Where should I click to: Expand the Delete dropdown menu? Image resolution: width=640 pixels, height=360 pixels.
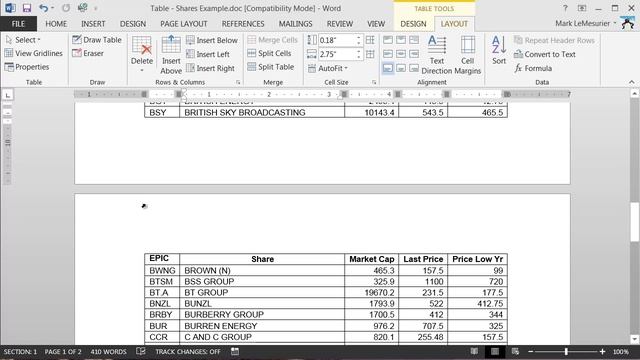[142, 71]
